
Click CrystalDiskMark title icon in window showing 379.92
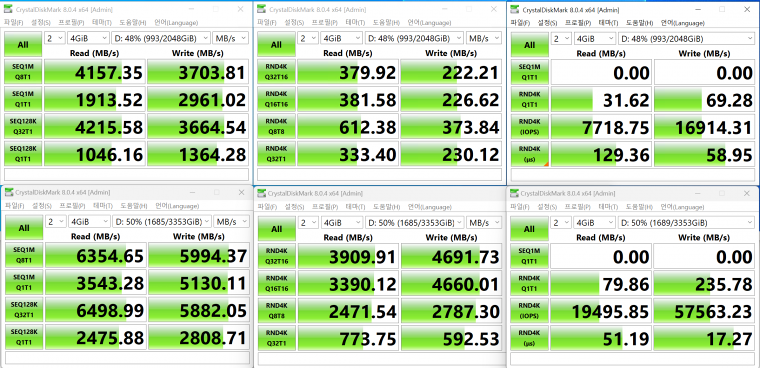pyautogui.click(x=262, y=9)
